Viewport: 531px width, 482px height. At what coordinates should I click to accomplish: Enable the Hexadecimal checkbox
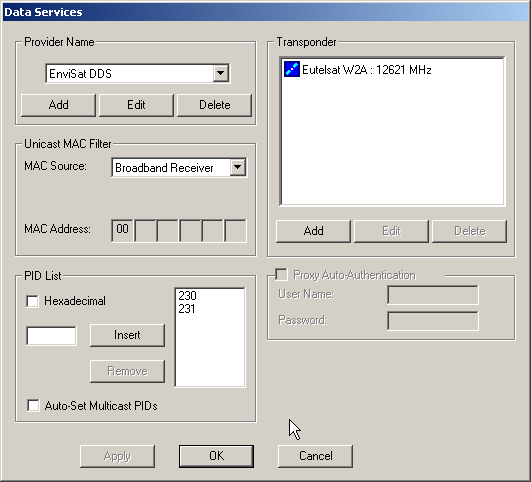33,301
